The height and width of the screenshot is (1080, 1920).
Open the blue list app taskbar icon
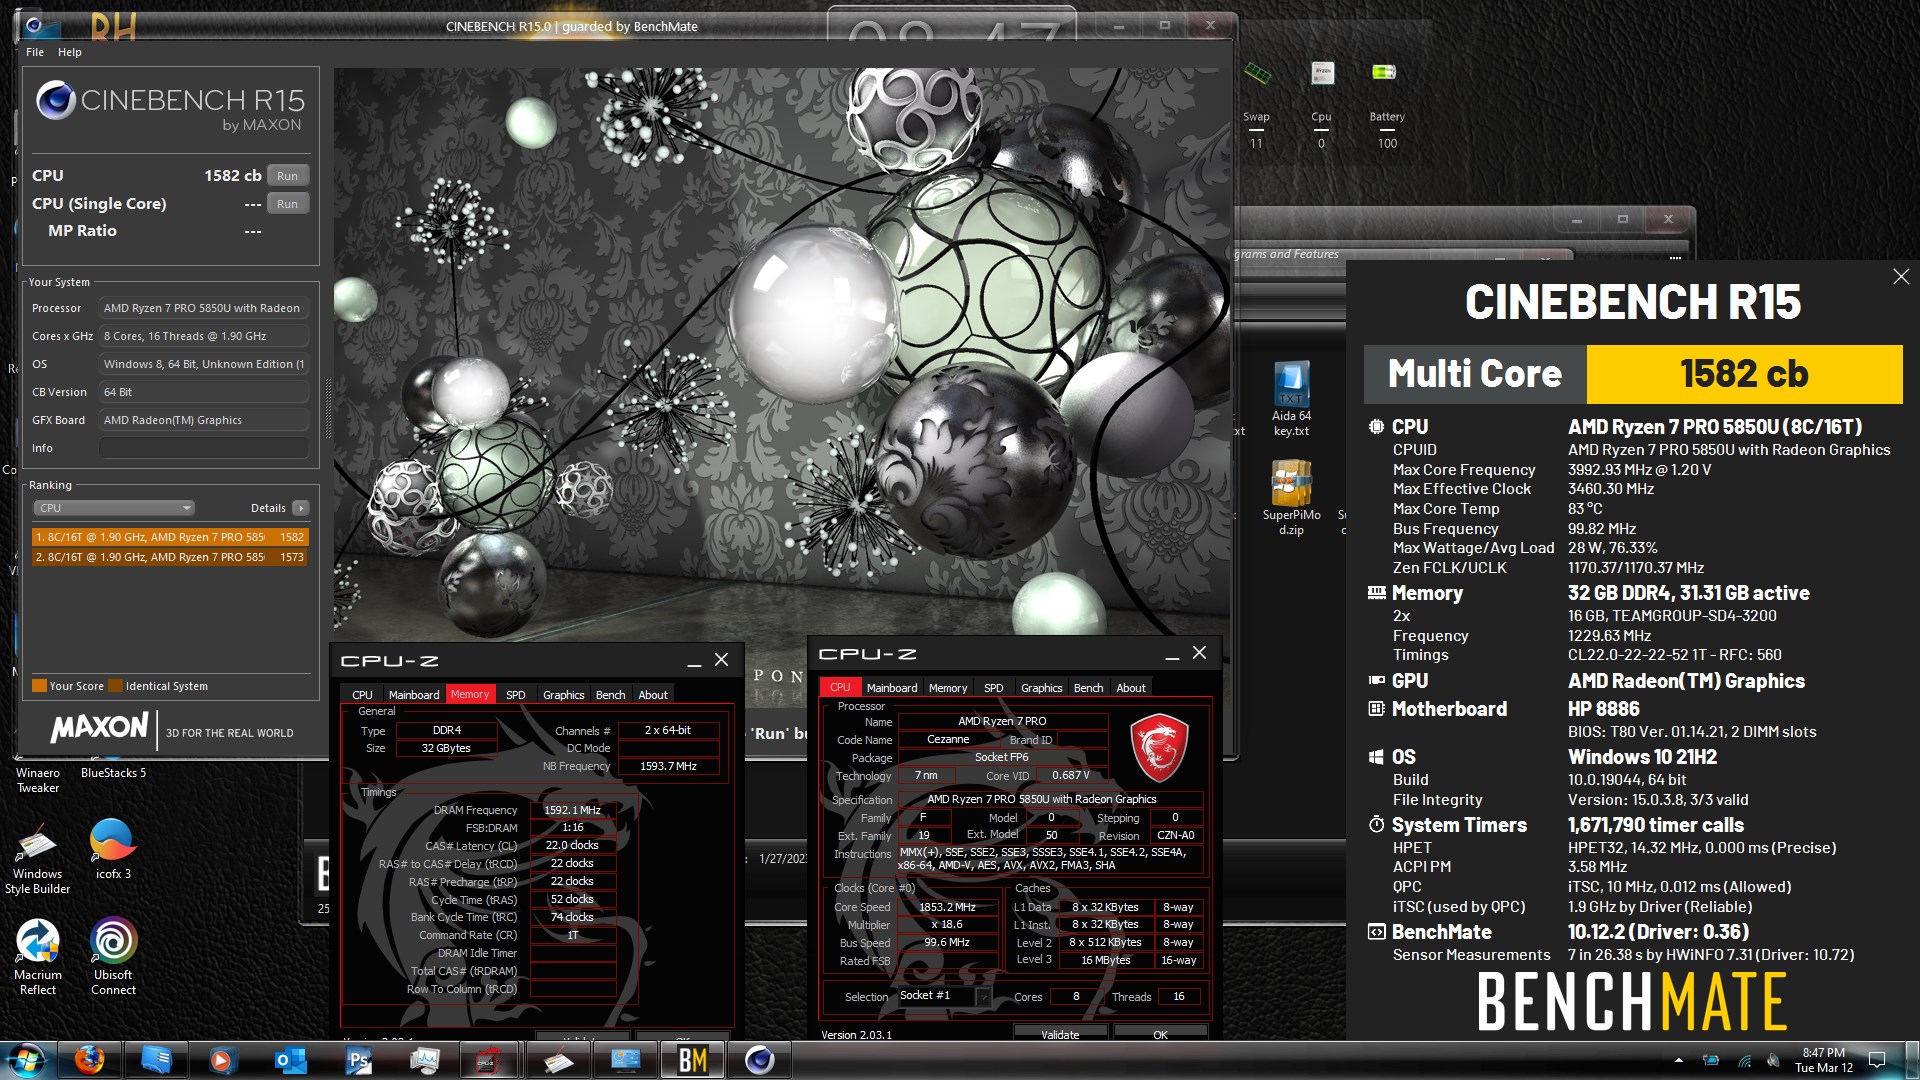[x=157, y=1060]
